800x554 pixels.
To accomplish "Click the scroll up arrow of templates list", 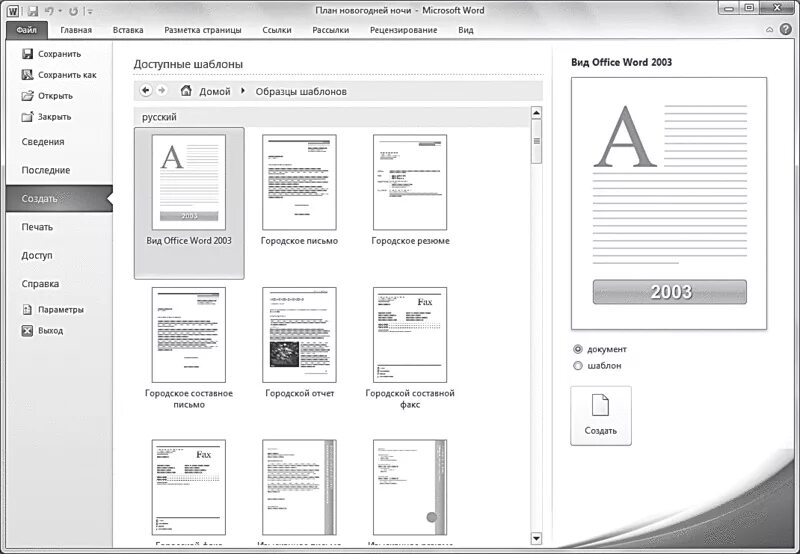I will 536,112.
